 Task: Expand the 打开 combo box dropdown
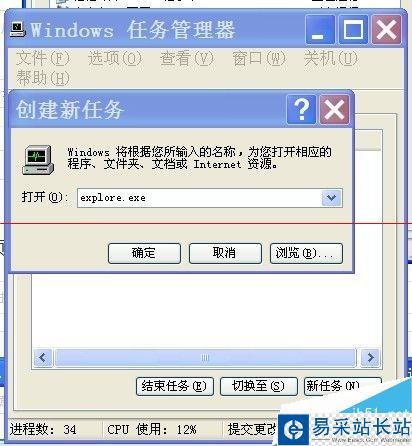click(x=332, y=198)
